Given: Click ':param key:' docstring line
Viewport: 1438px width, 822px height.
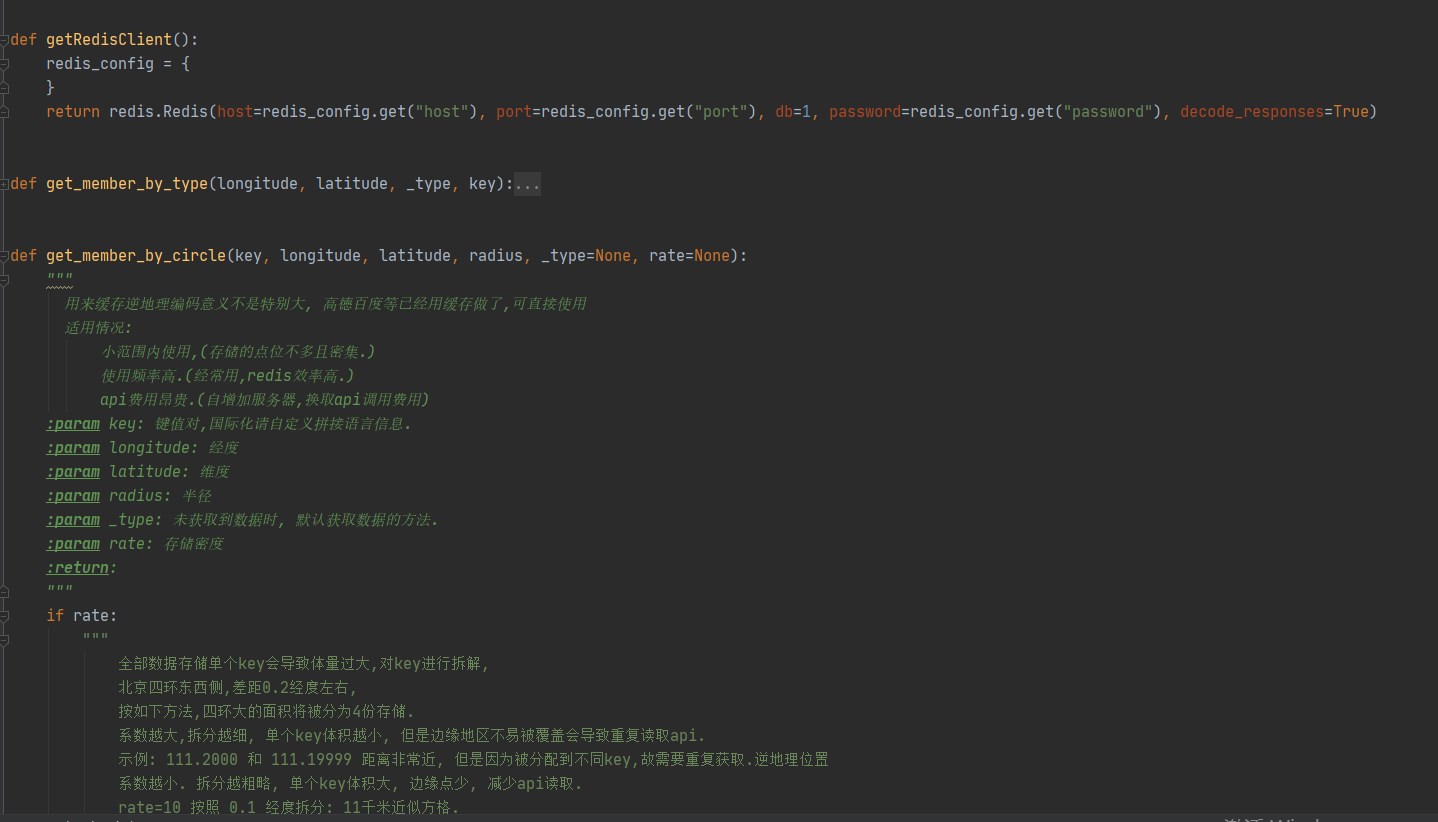Looking at the screenshot, I should [229, 424].
